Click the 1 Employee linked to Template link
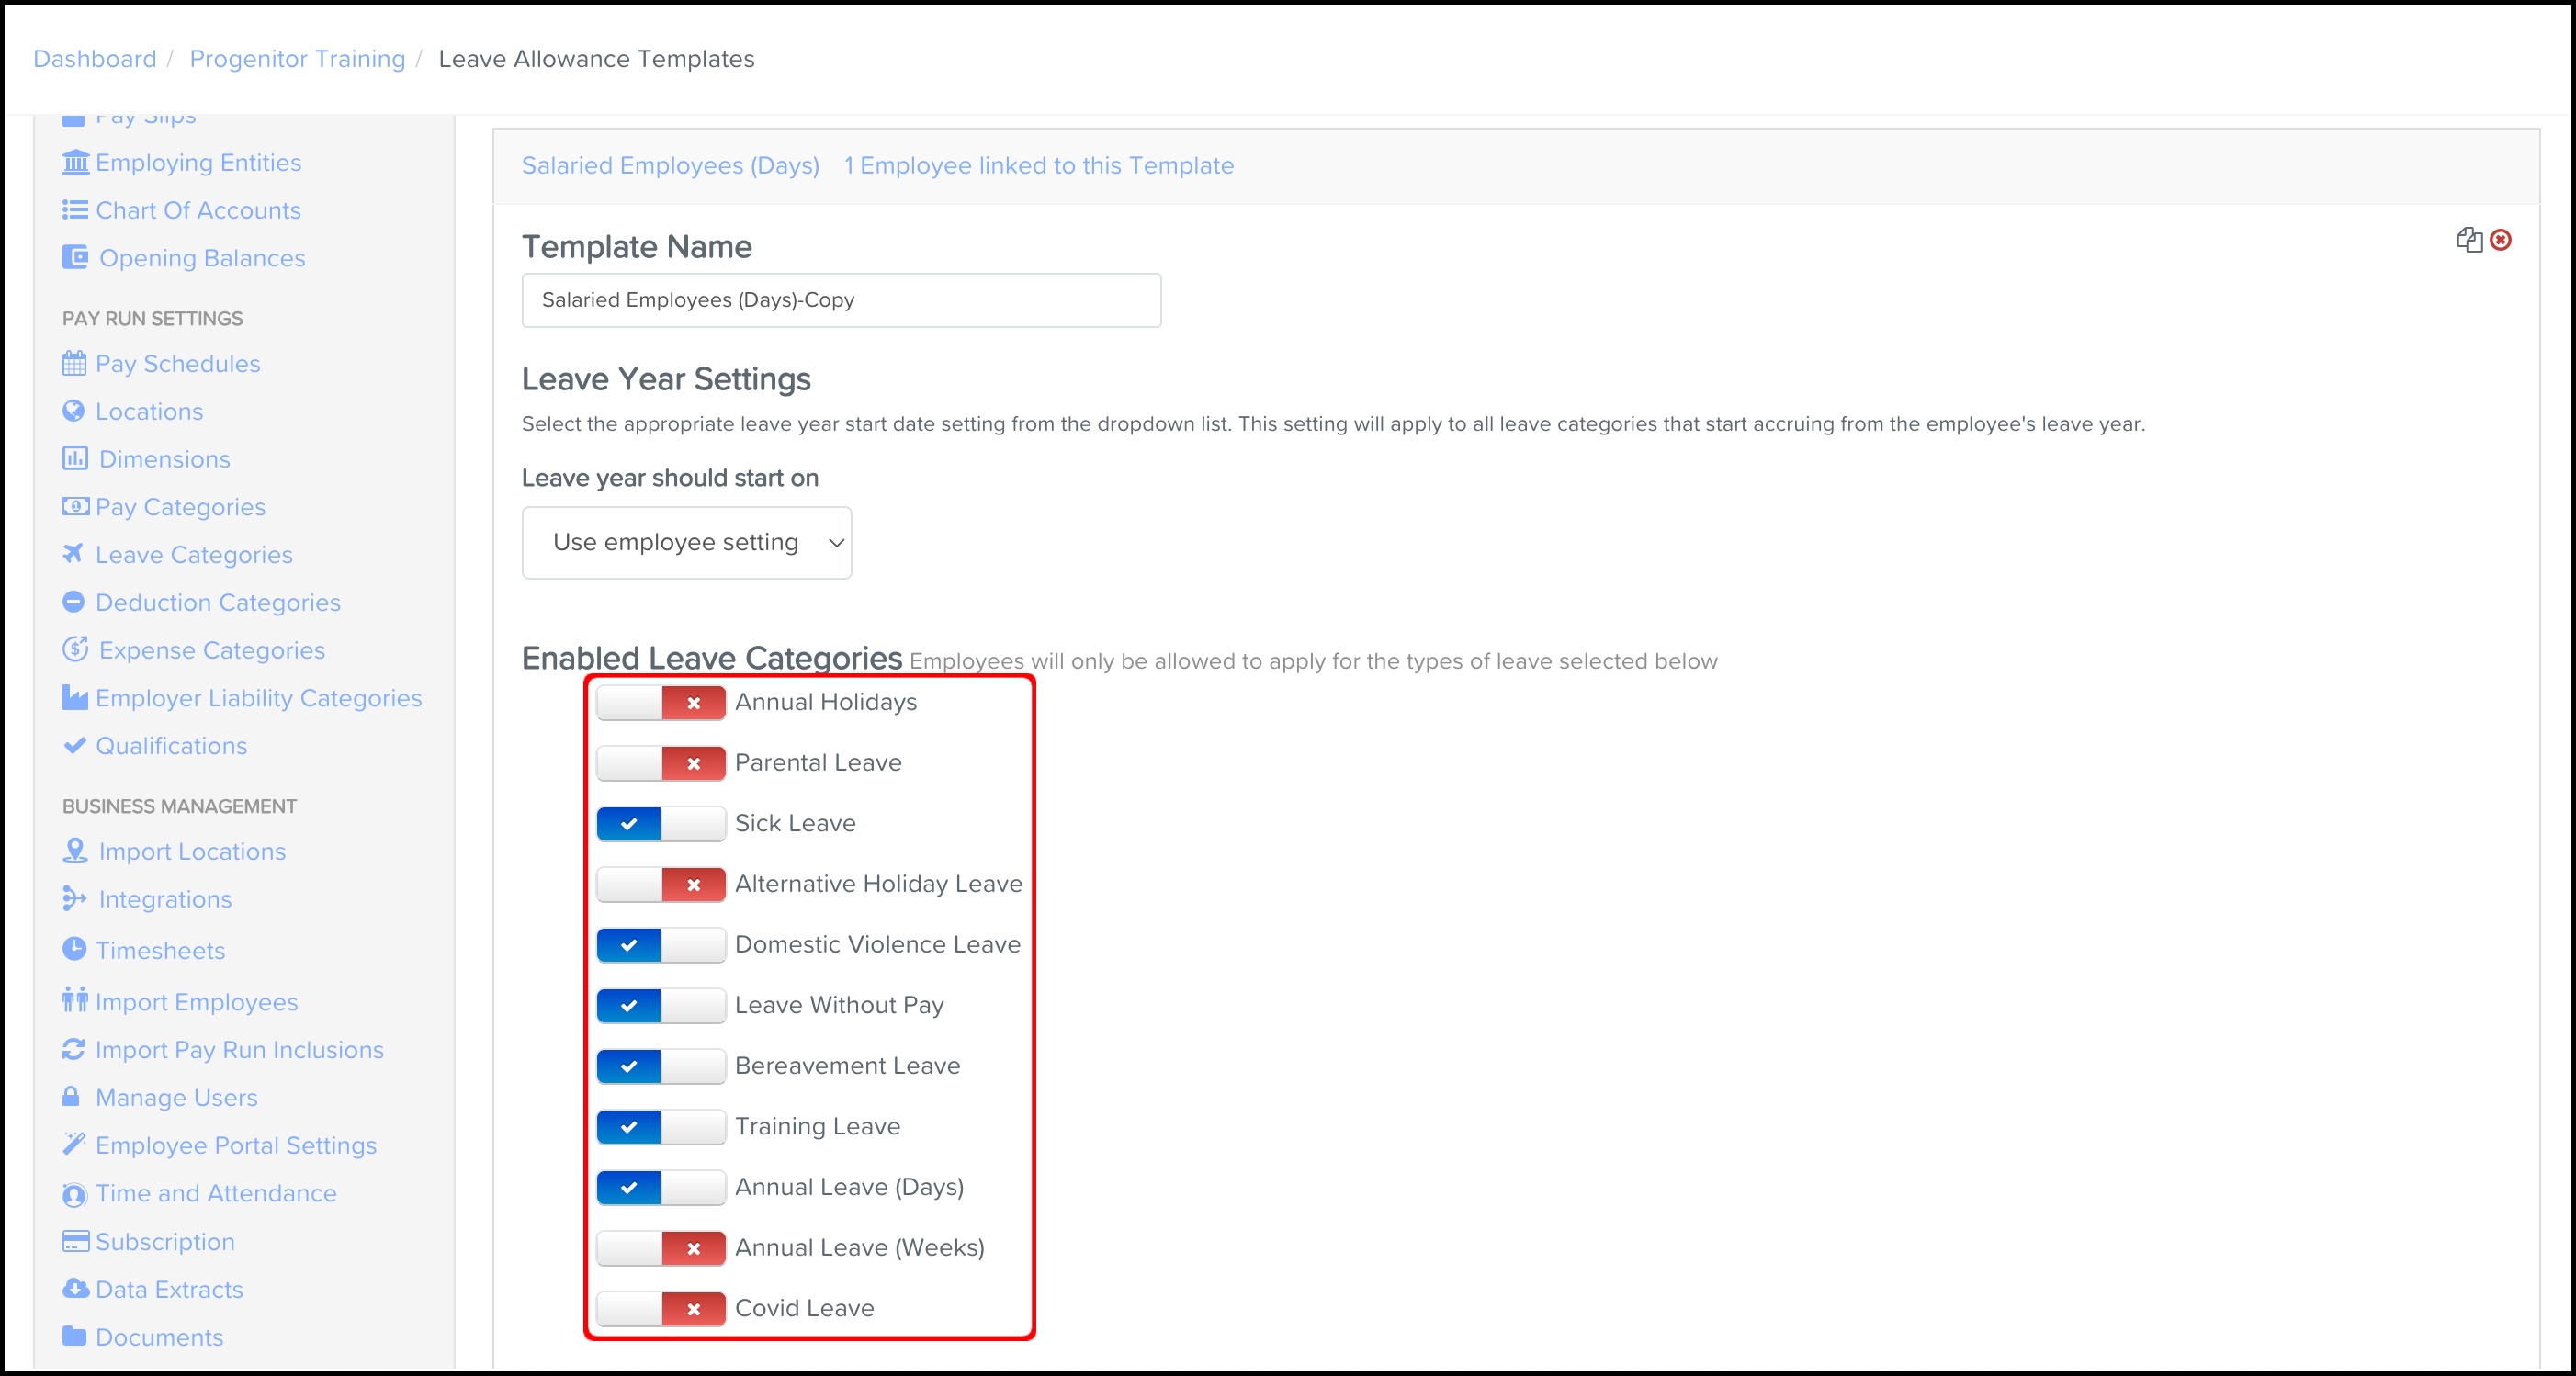2576x1376 pixels. (x=1038, y=166)
